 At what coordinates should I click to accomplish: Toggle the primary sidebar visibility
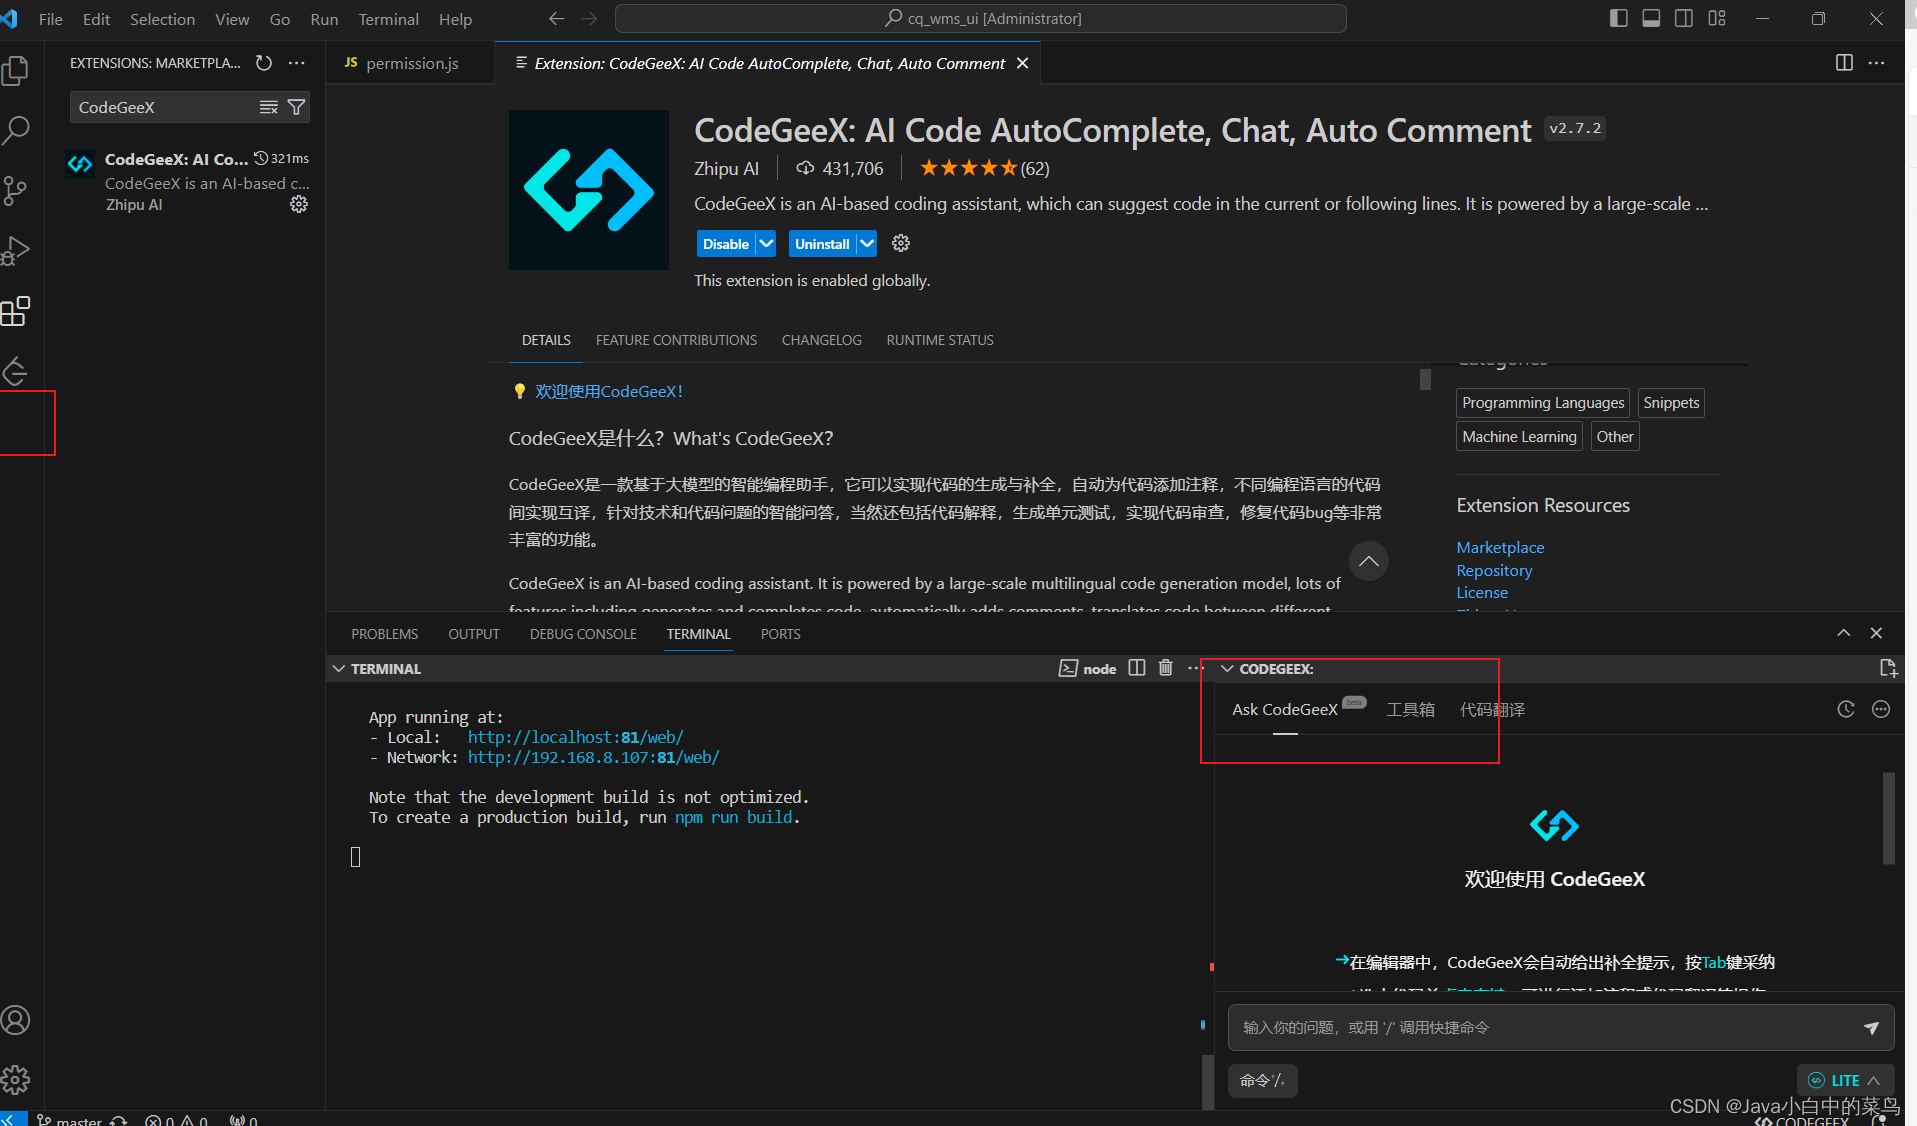pyautogui.click(x=1618, y=18)
